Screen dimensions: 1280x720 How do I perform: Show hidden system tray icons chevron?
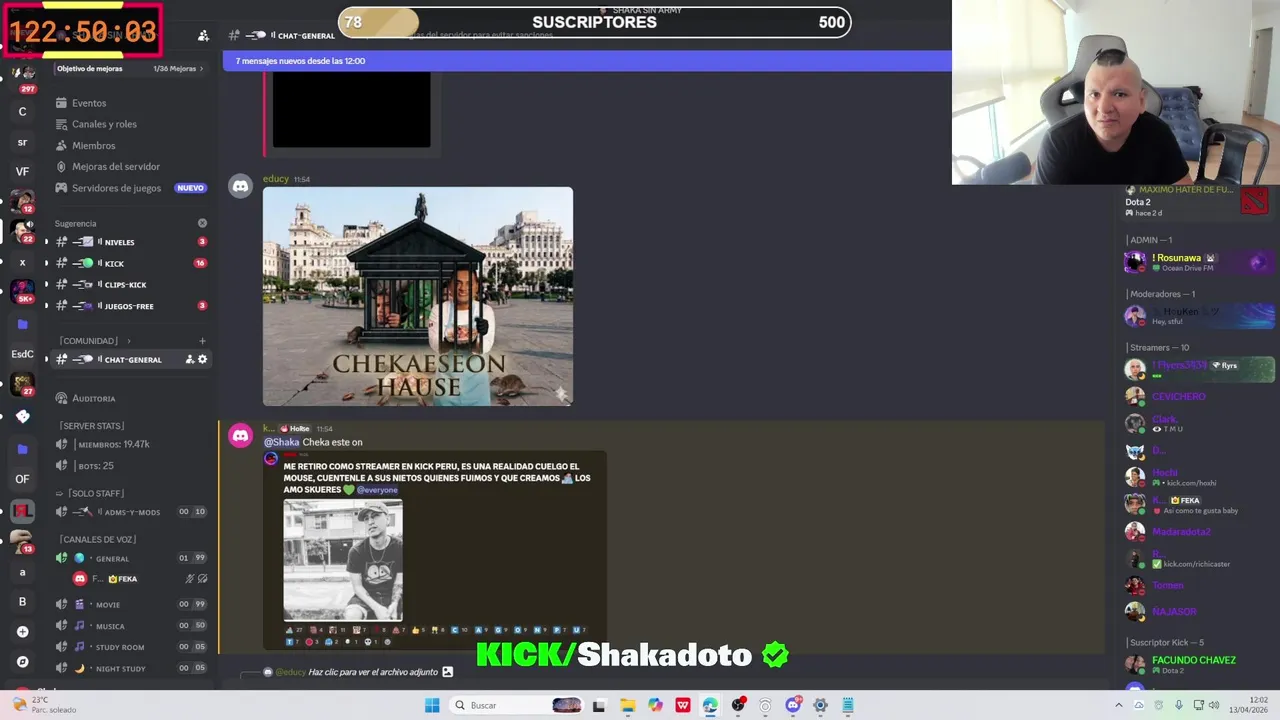pyautogui.click(x=1119, y=705)
